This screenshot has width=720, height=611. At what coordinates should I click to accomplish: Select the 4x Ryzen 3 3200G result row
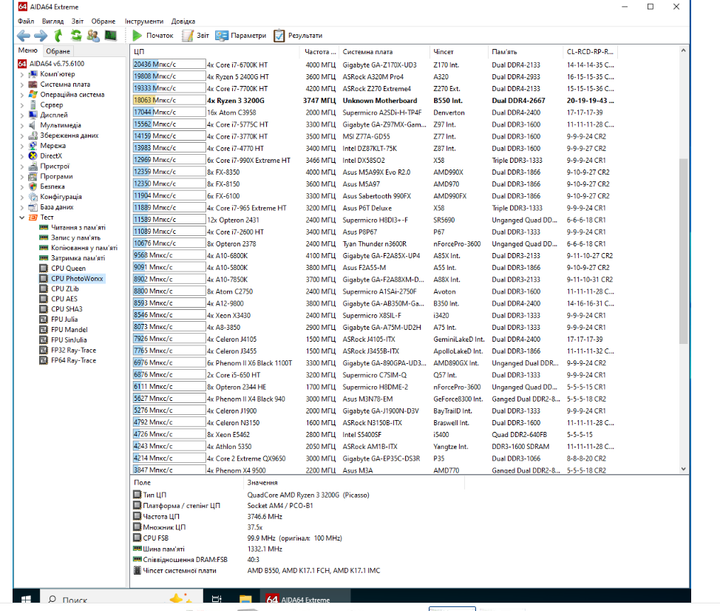[374, 101]
